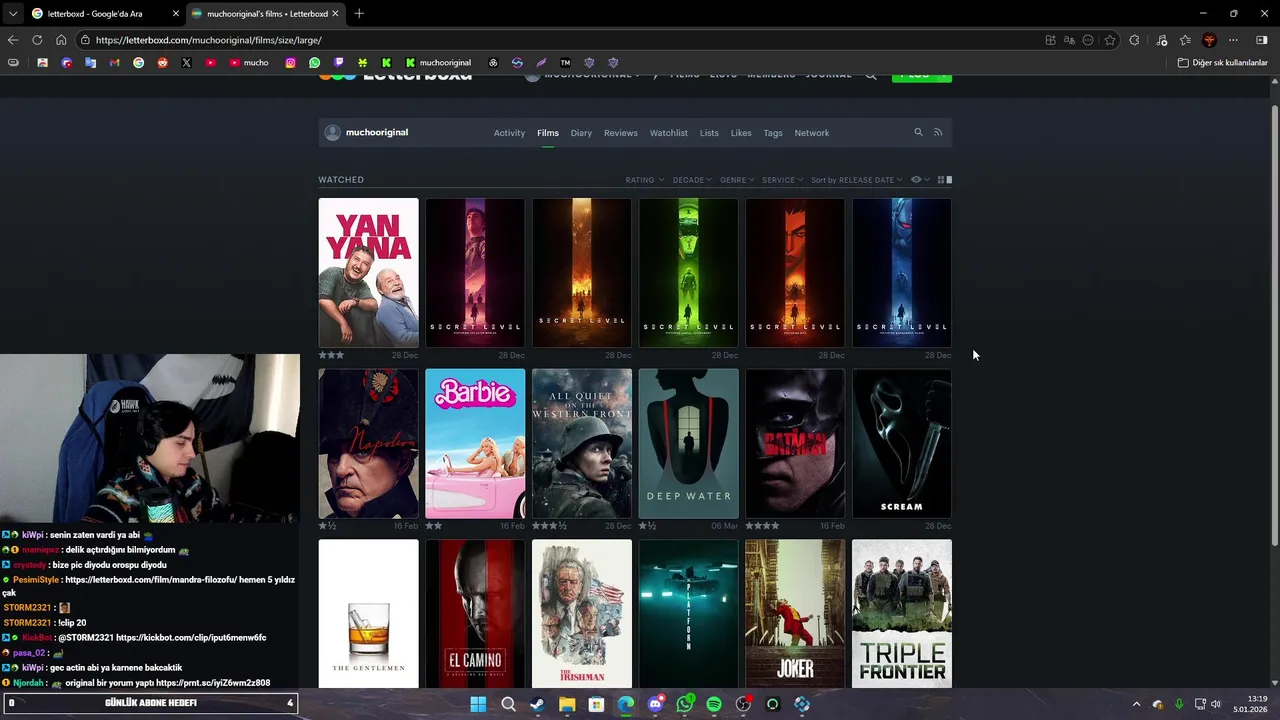Toggle the eye visibility filter
This screenshot has height=720, width=1280.
tap(919, 180)
